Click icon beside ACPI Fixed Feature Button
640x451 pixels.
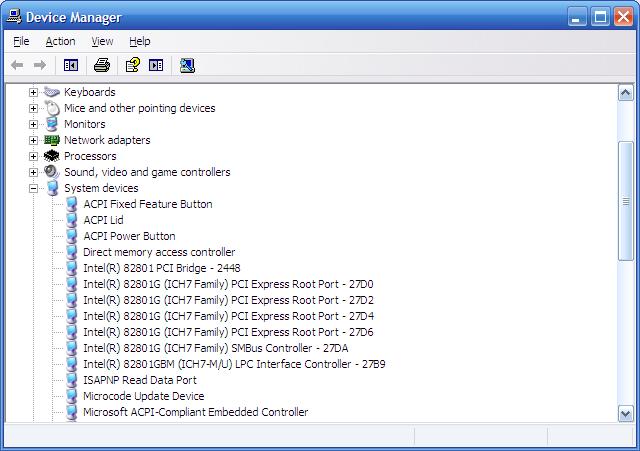coord(71,204)
